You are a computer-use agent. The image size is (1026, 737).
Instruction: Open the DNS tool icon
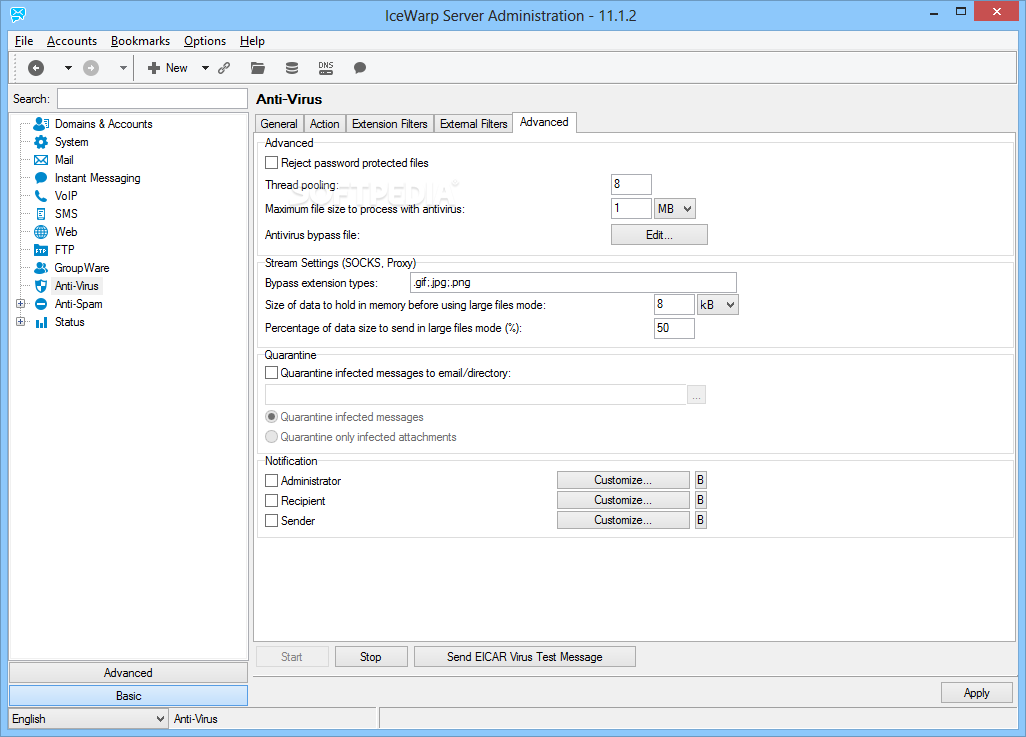[326, 67]
